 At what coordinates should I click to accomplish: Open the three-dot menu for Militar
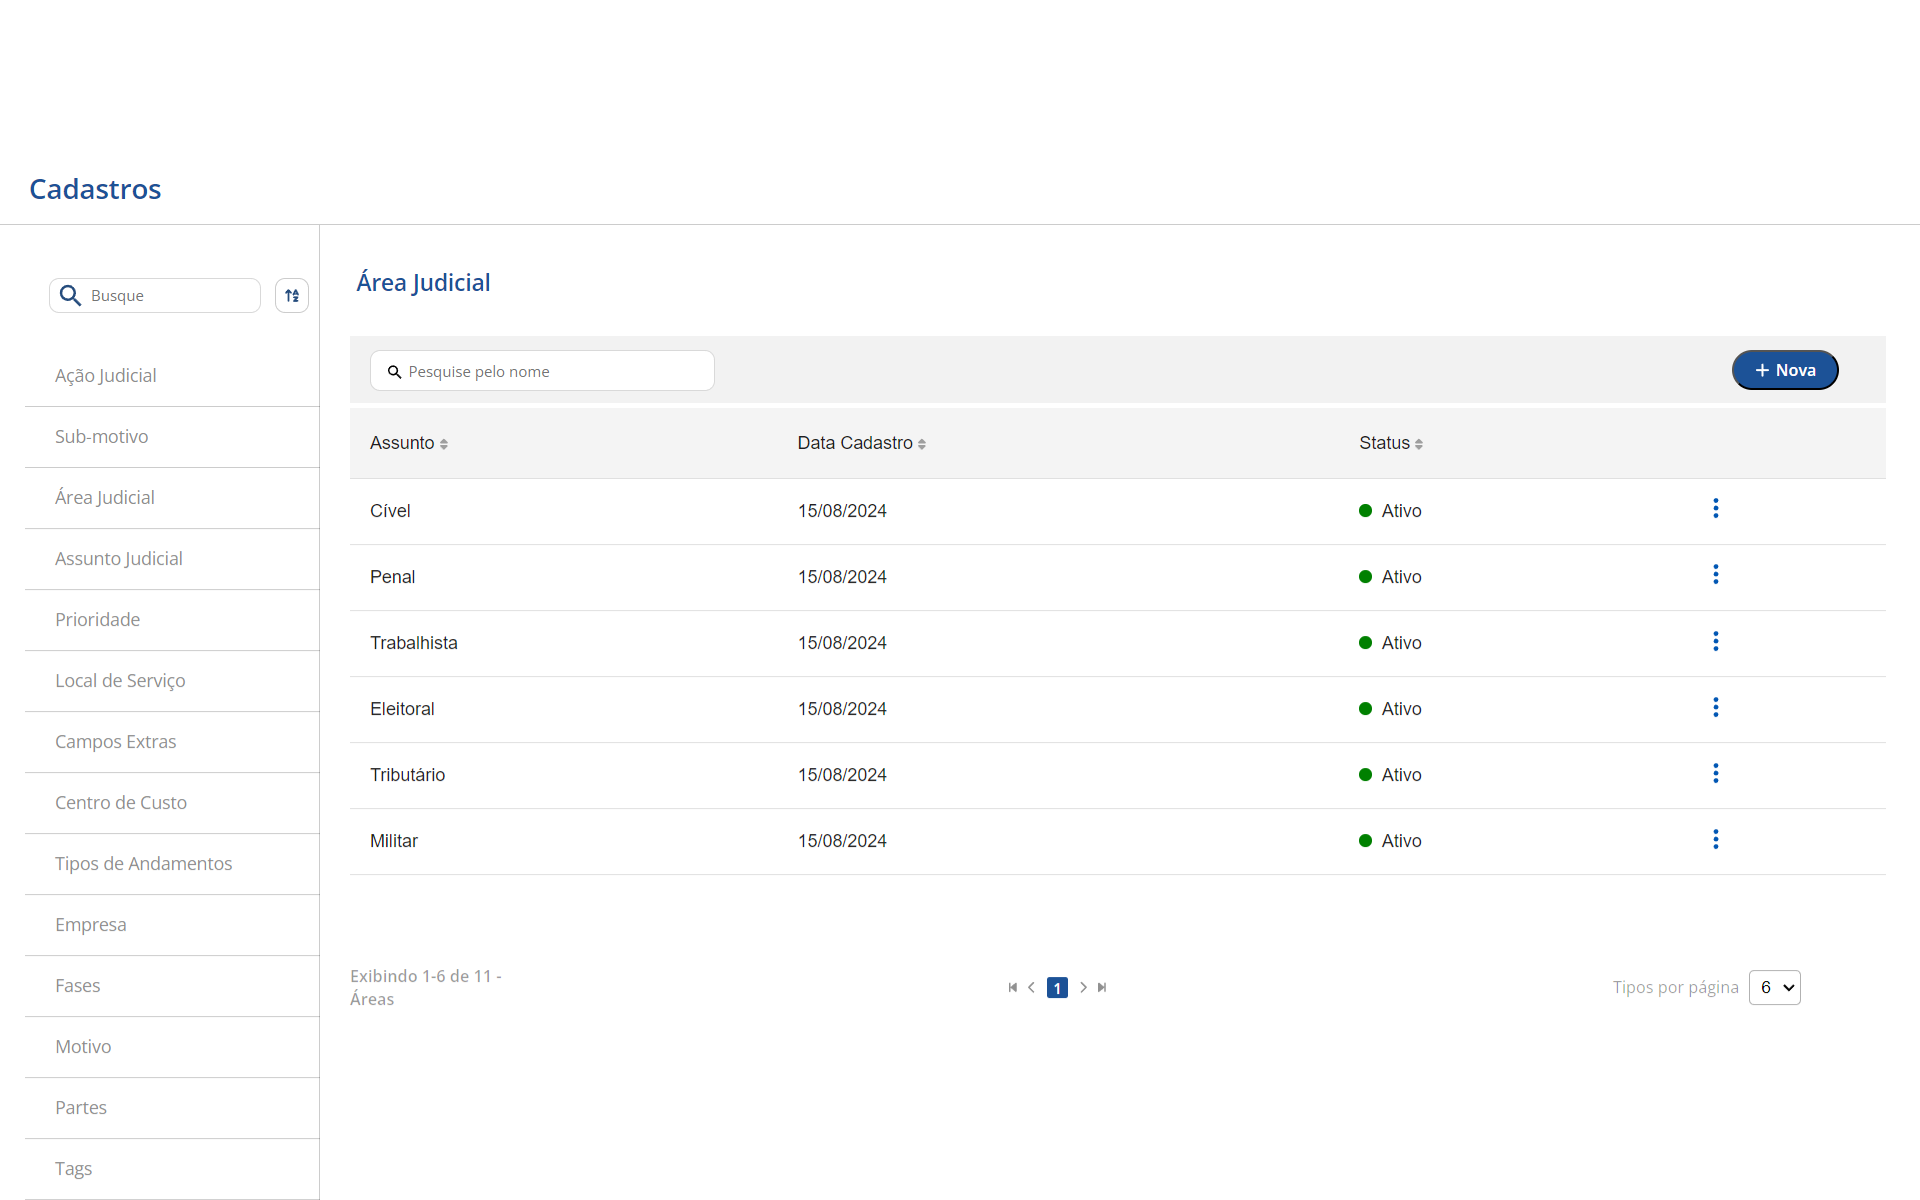point(1715,839)
